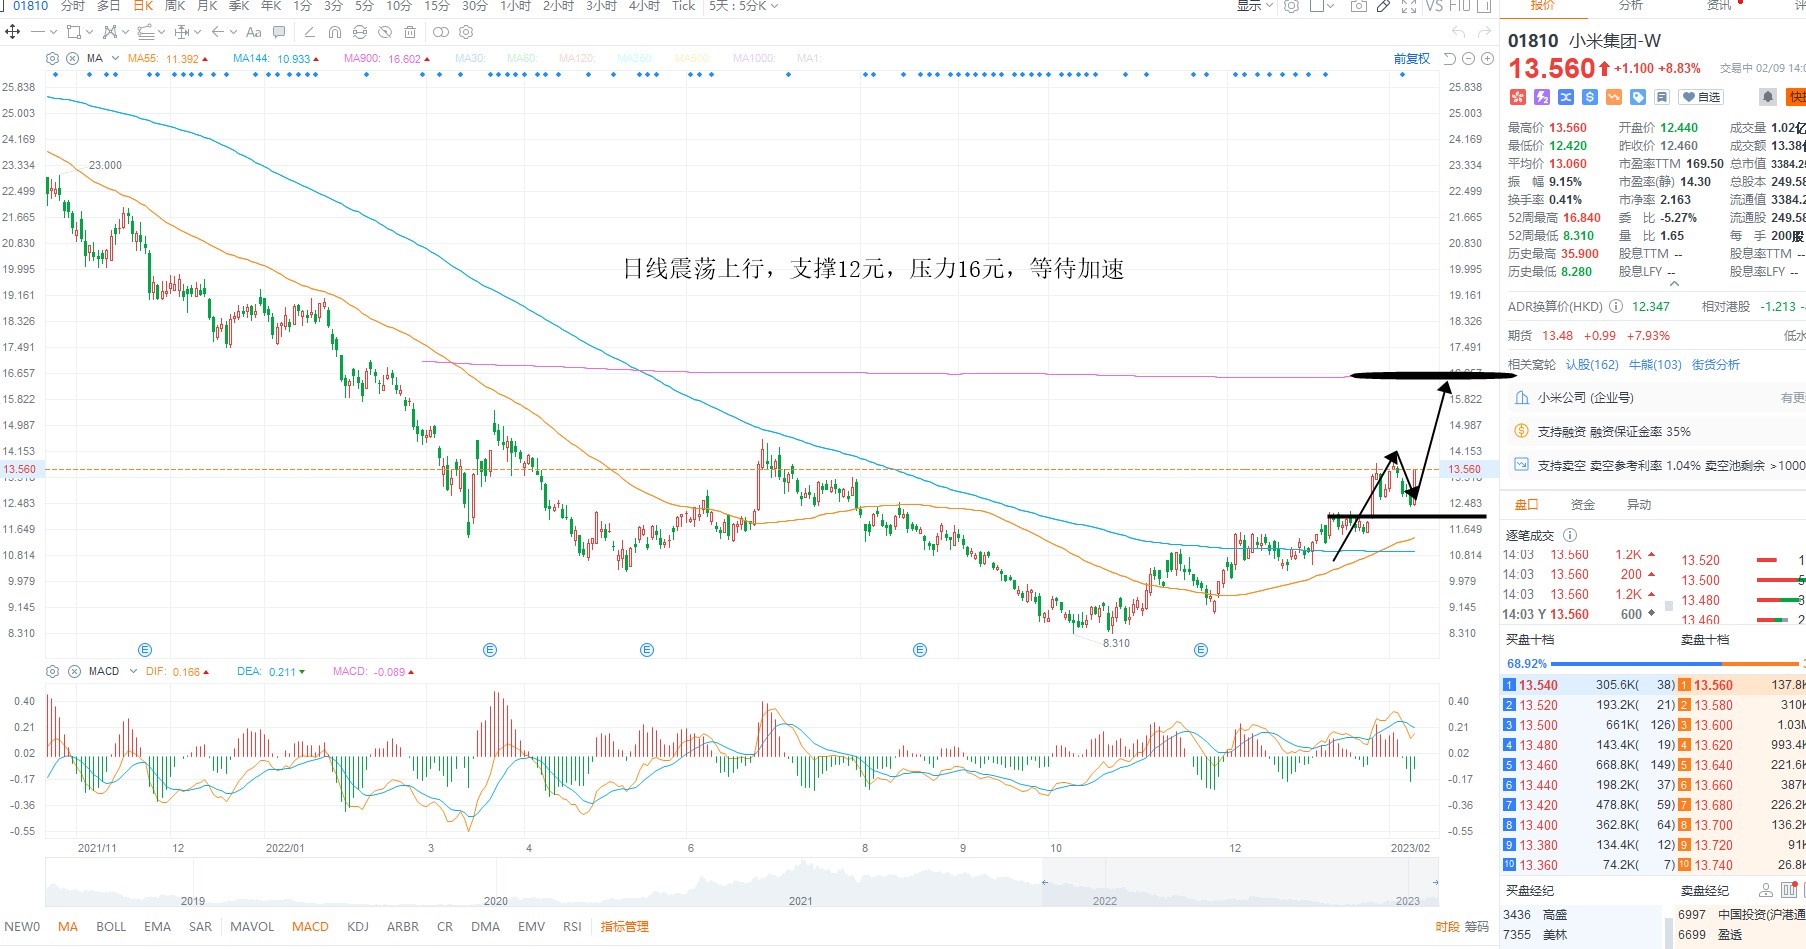The width and height of the screenshot is (1806, 949).
Task: Take a chart screenshot with camera icon
Action: [x=1359, y=6]
